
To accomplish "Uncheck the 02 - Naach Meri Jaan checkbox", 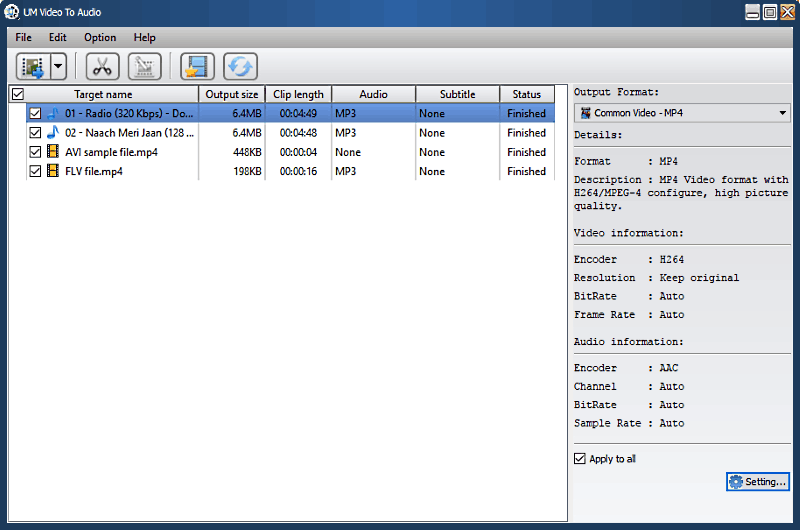I will (x=35, y=133).
